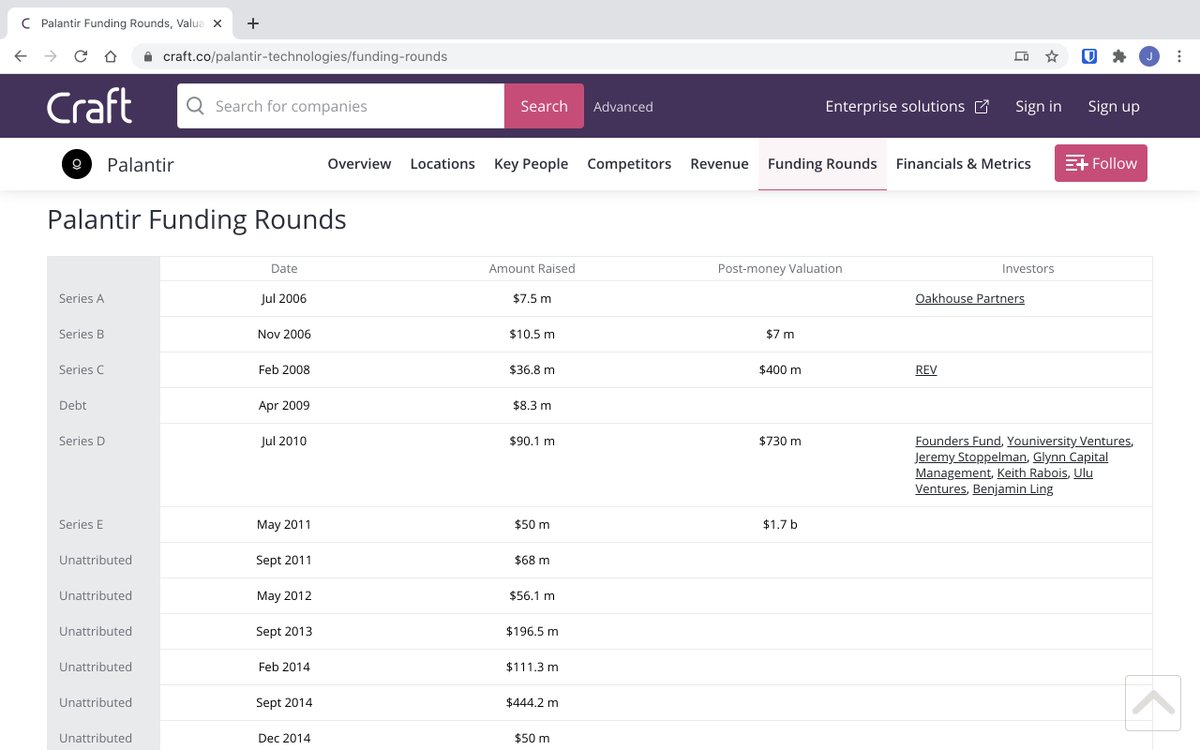Viewport: 1200px width, 750px height.
Task: Click the browser forward arrow
Action: point(50,57)
